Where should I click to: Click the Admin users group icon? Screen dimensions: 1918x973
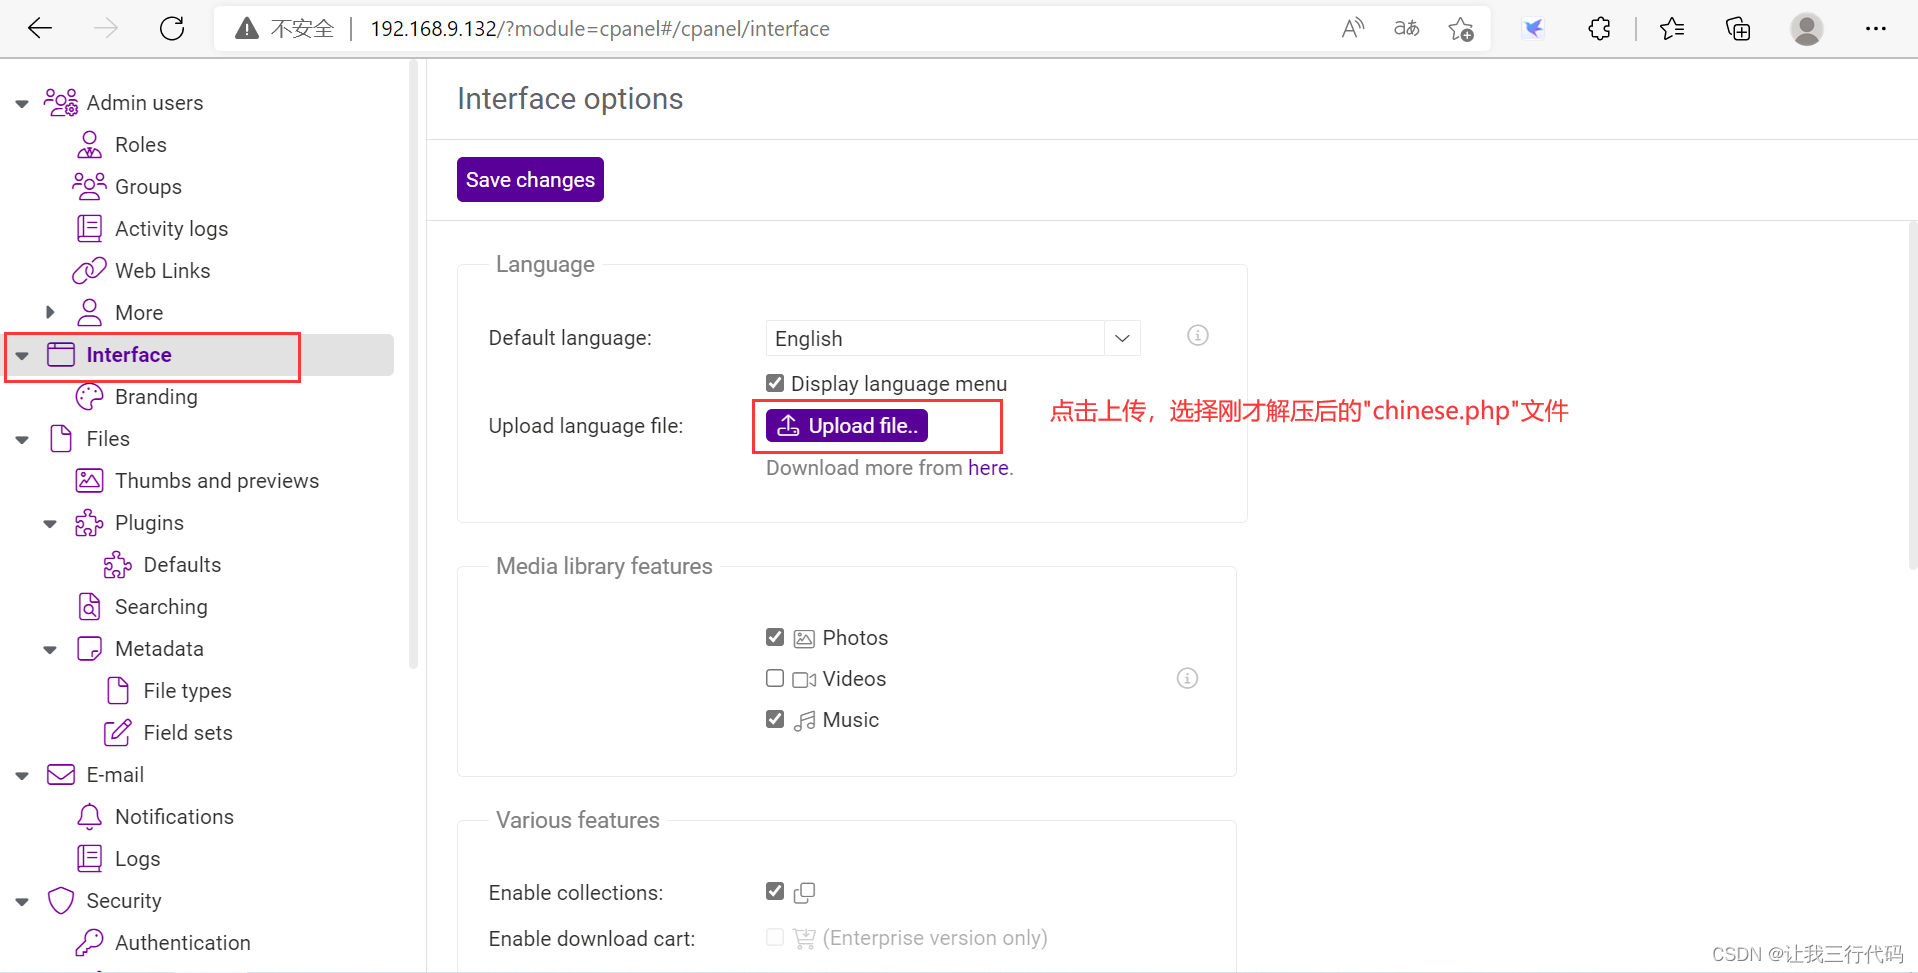(61, 102)
